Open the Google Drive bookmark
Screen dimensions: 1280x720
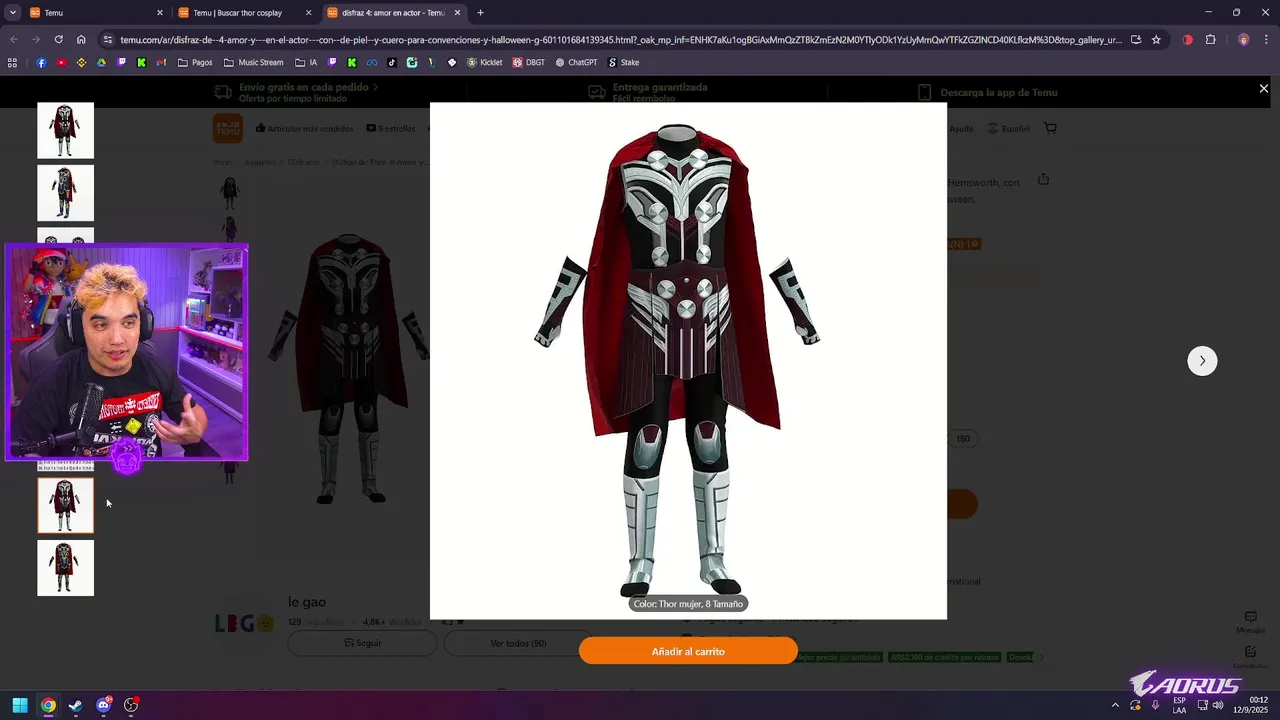coord(101,62)
